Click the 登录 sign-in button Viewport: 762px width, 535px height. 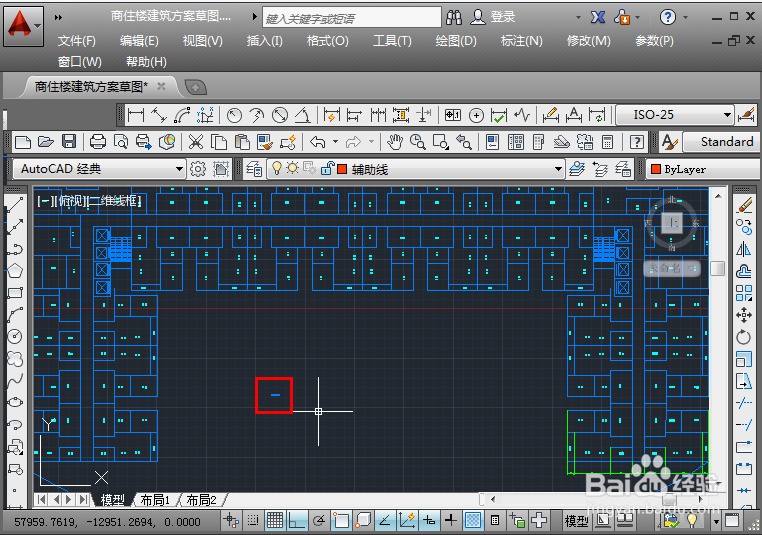[502, 17]
